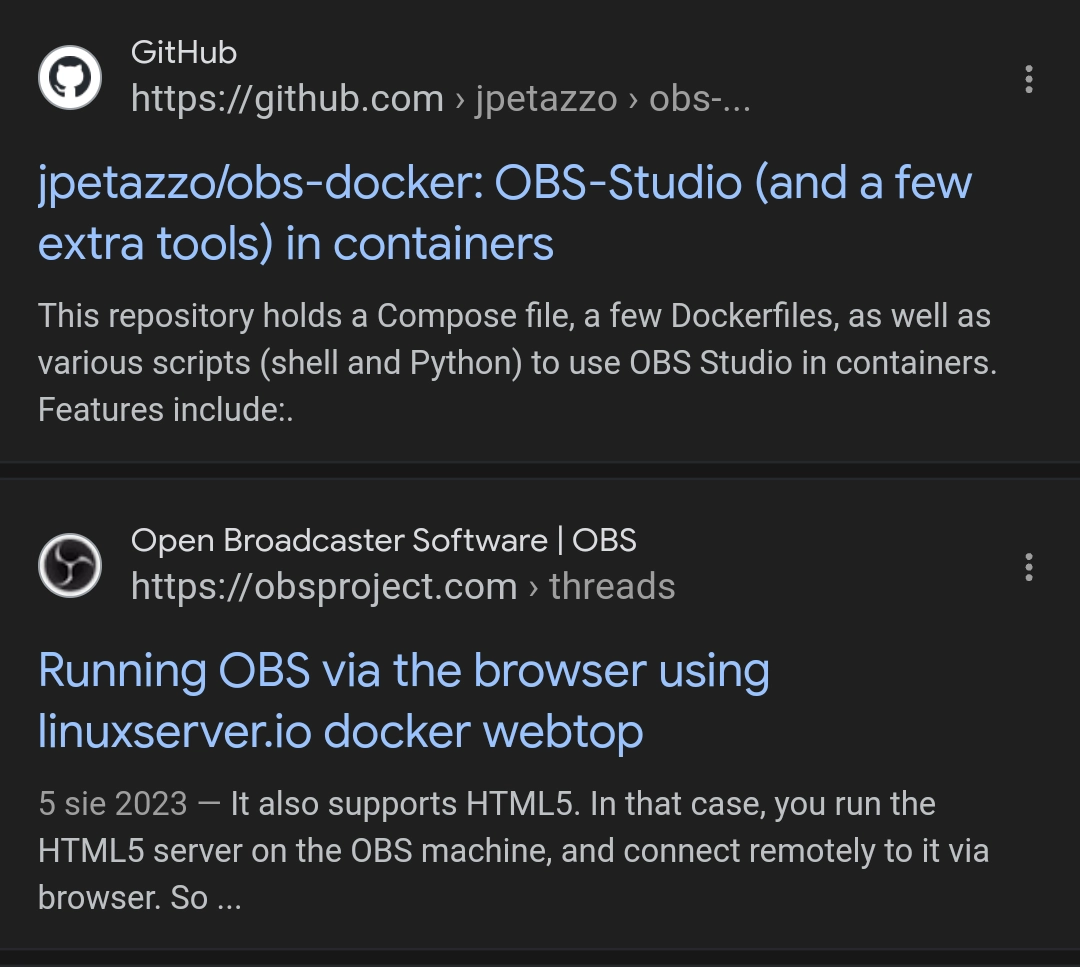Click the GitHub octocat favicon
1080x967 pixels.
70,78
